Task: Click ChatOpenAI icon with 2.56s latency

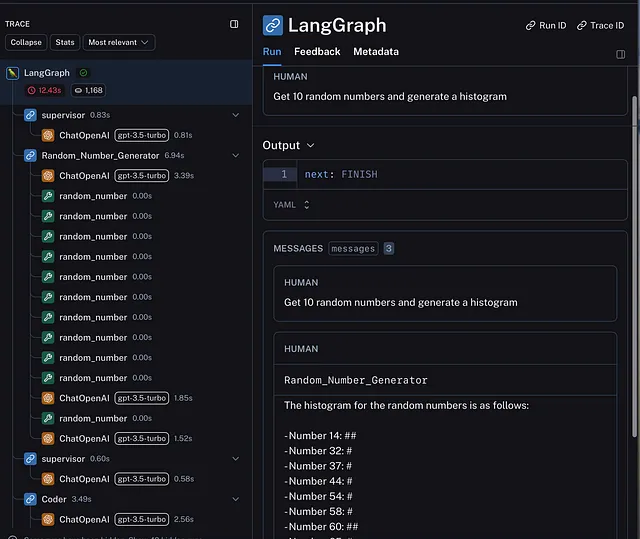Action: point(48,519)
